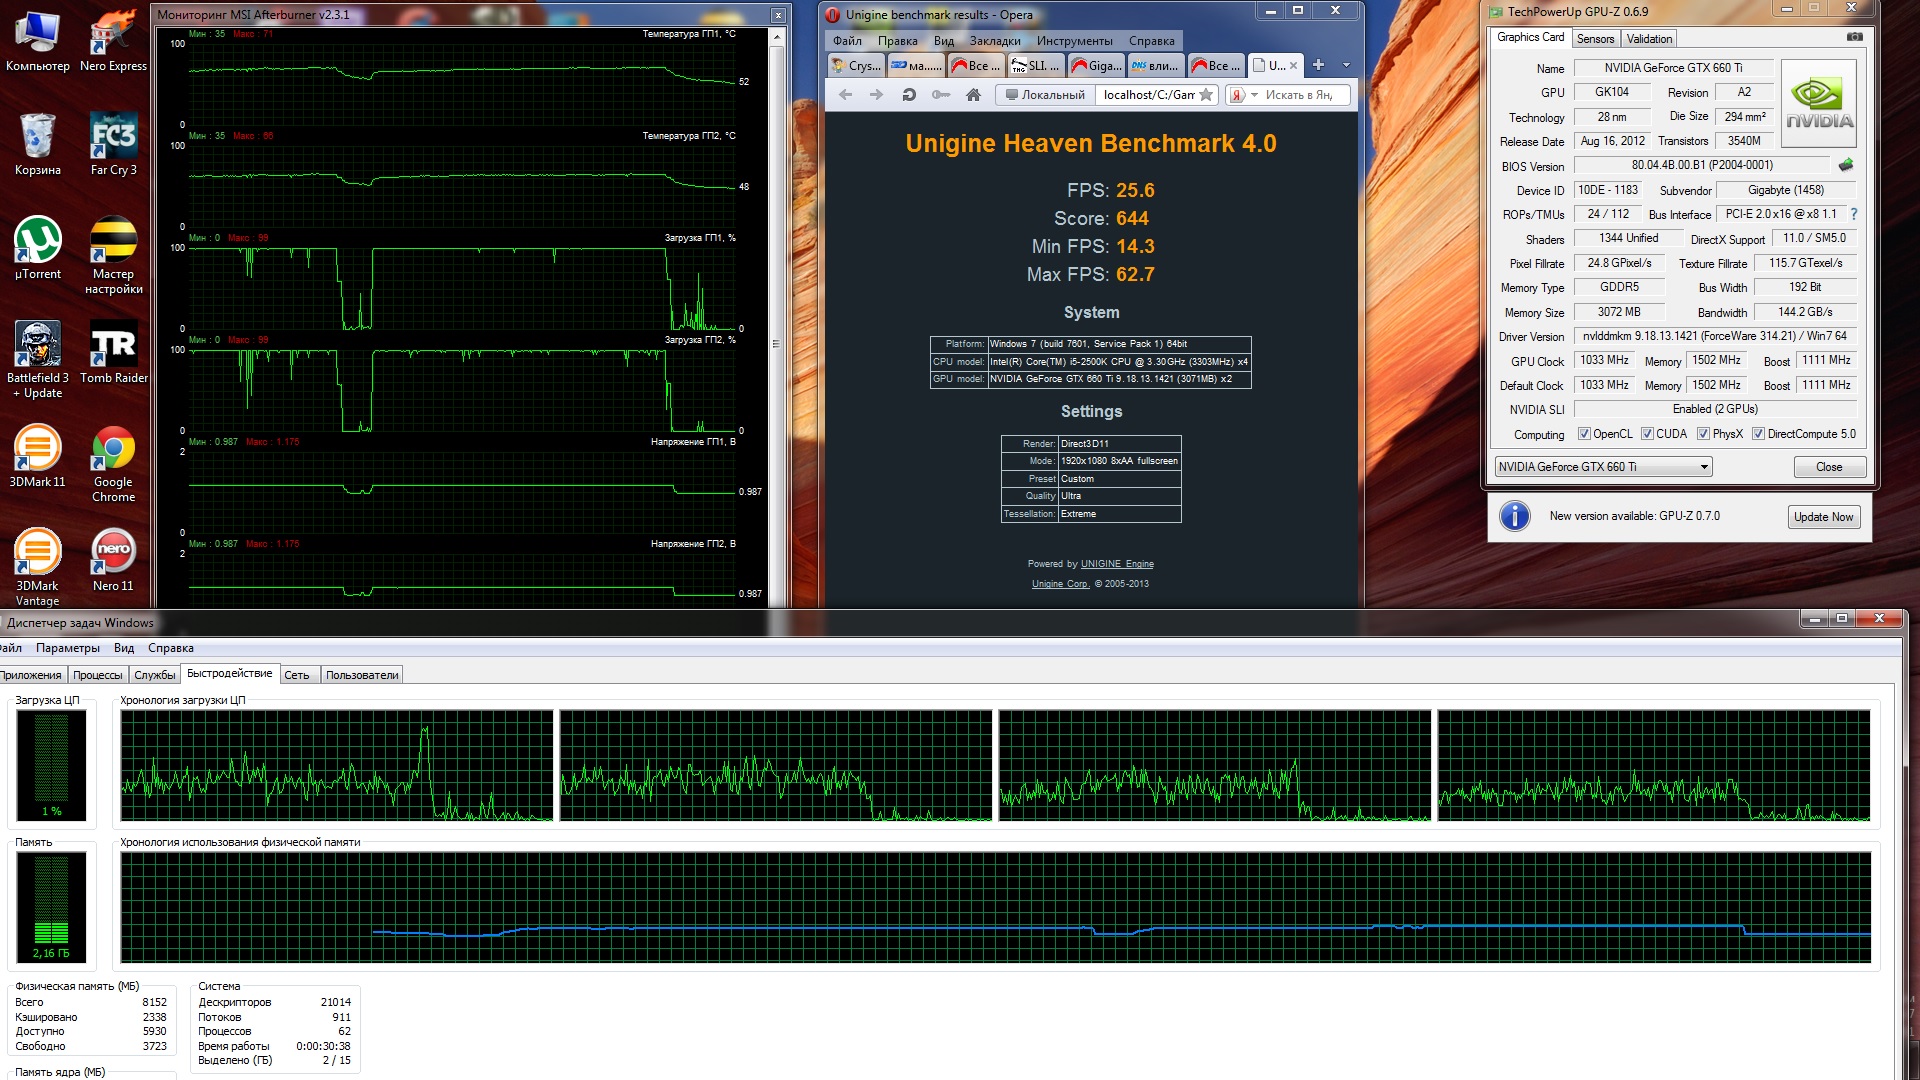Screen dimensions: 1920x1080
Task: Open the Процессы tab in Task Manager
Action: click(x=97, y=675)
